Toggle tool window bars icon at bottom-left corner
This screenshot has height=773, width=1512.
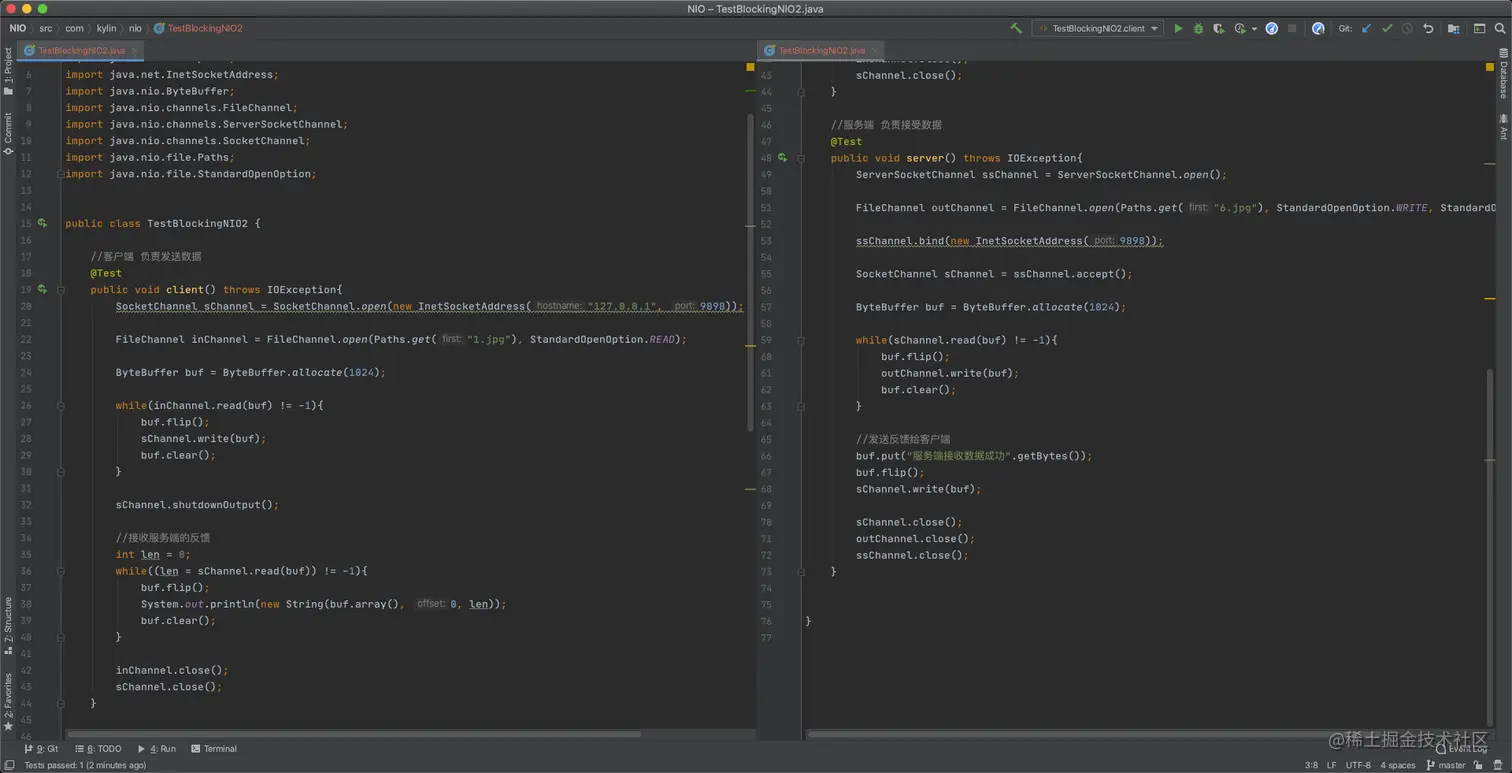click(x=9, y=765)
